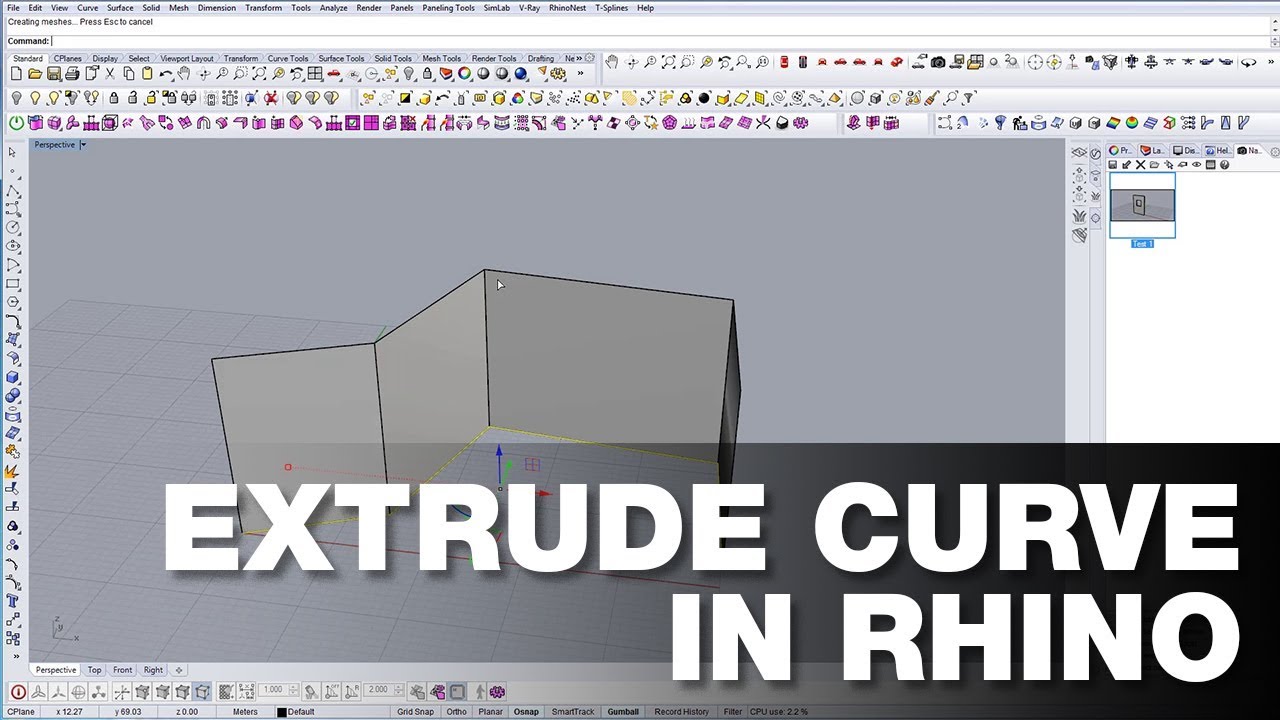Click in the Command input field
This screenshot has width=1280, height=720.
coord(660,41)
